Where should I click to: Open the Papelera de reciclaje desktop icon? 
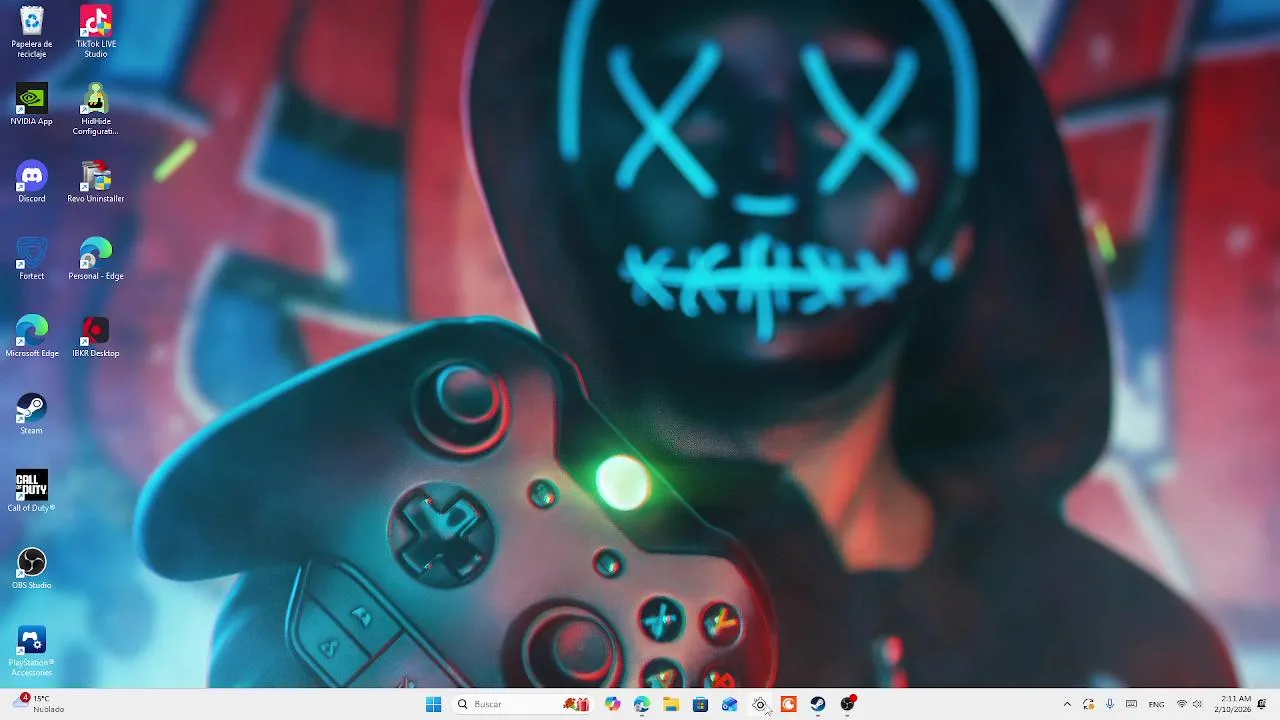[32, 32]
